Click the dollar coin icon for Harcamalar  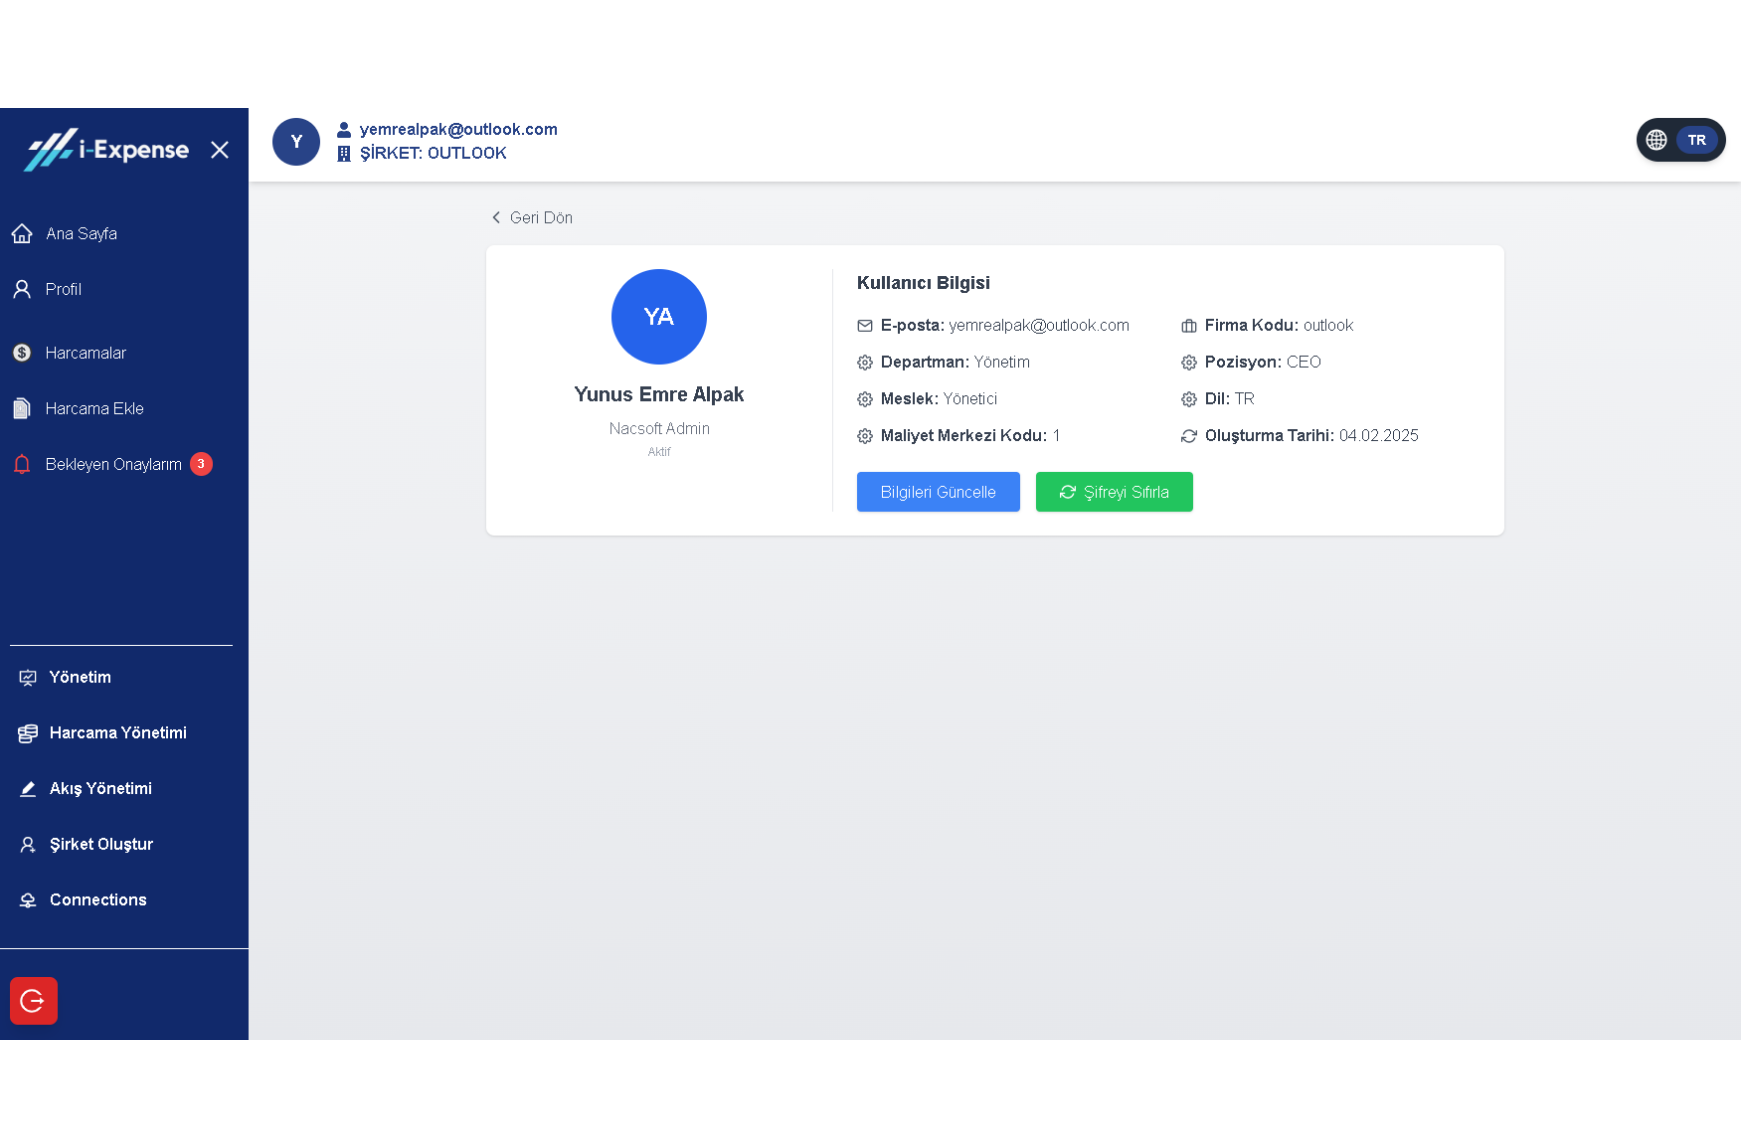[22, 353]
